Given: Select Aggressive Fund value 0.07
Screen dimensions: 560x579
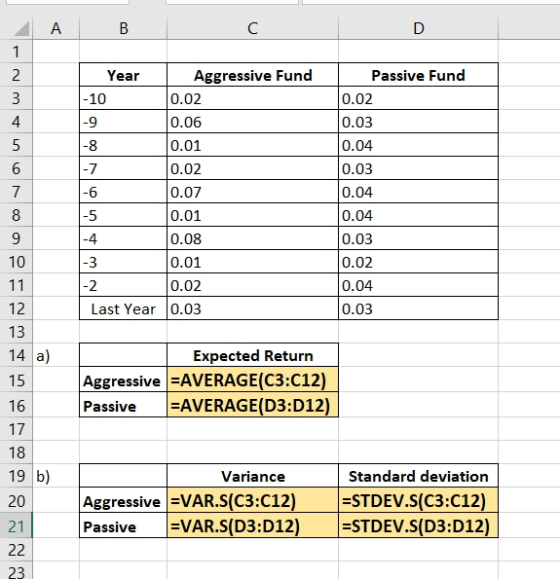Looking at the screenshot, I should [252, 192].
